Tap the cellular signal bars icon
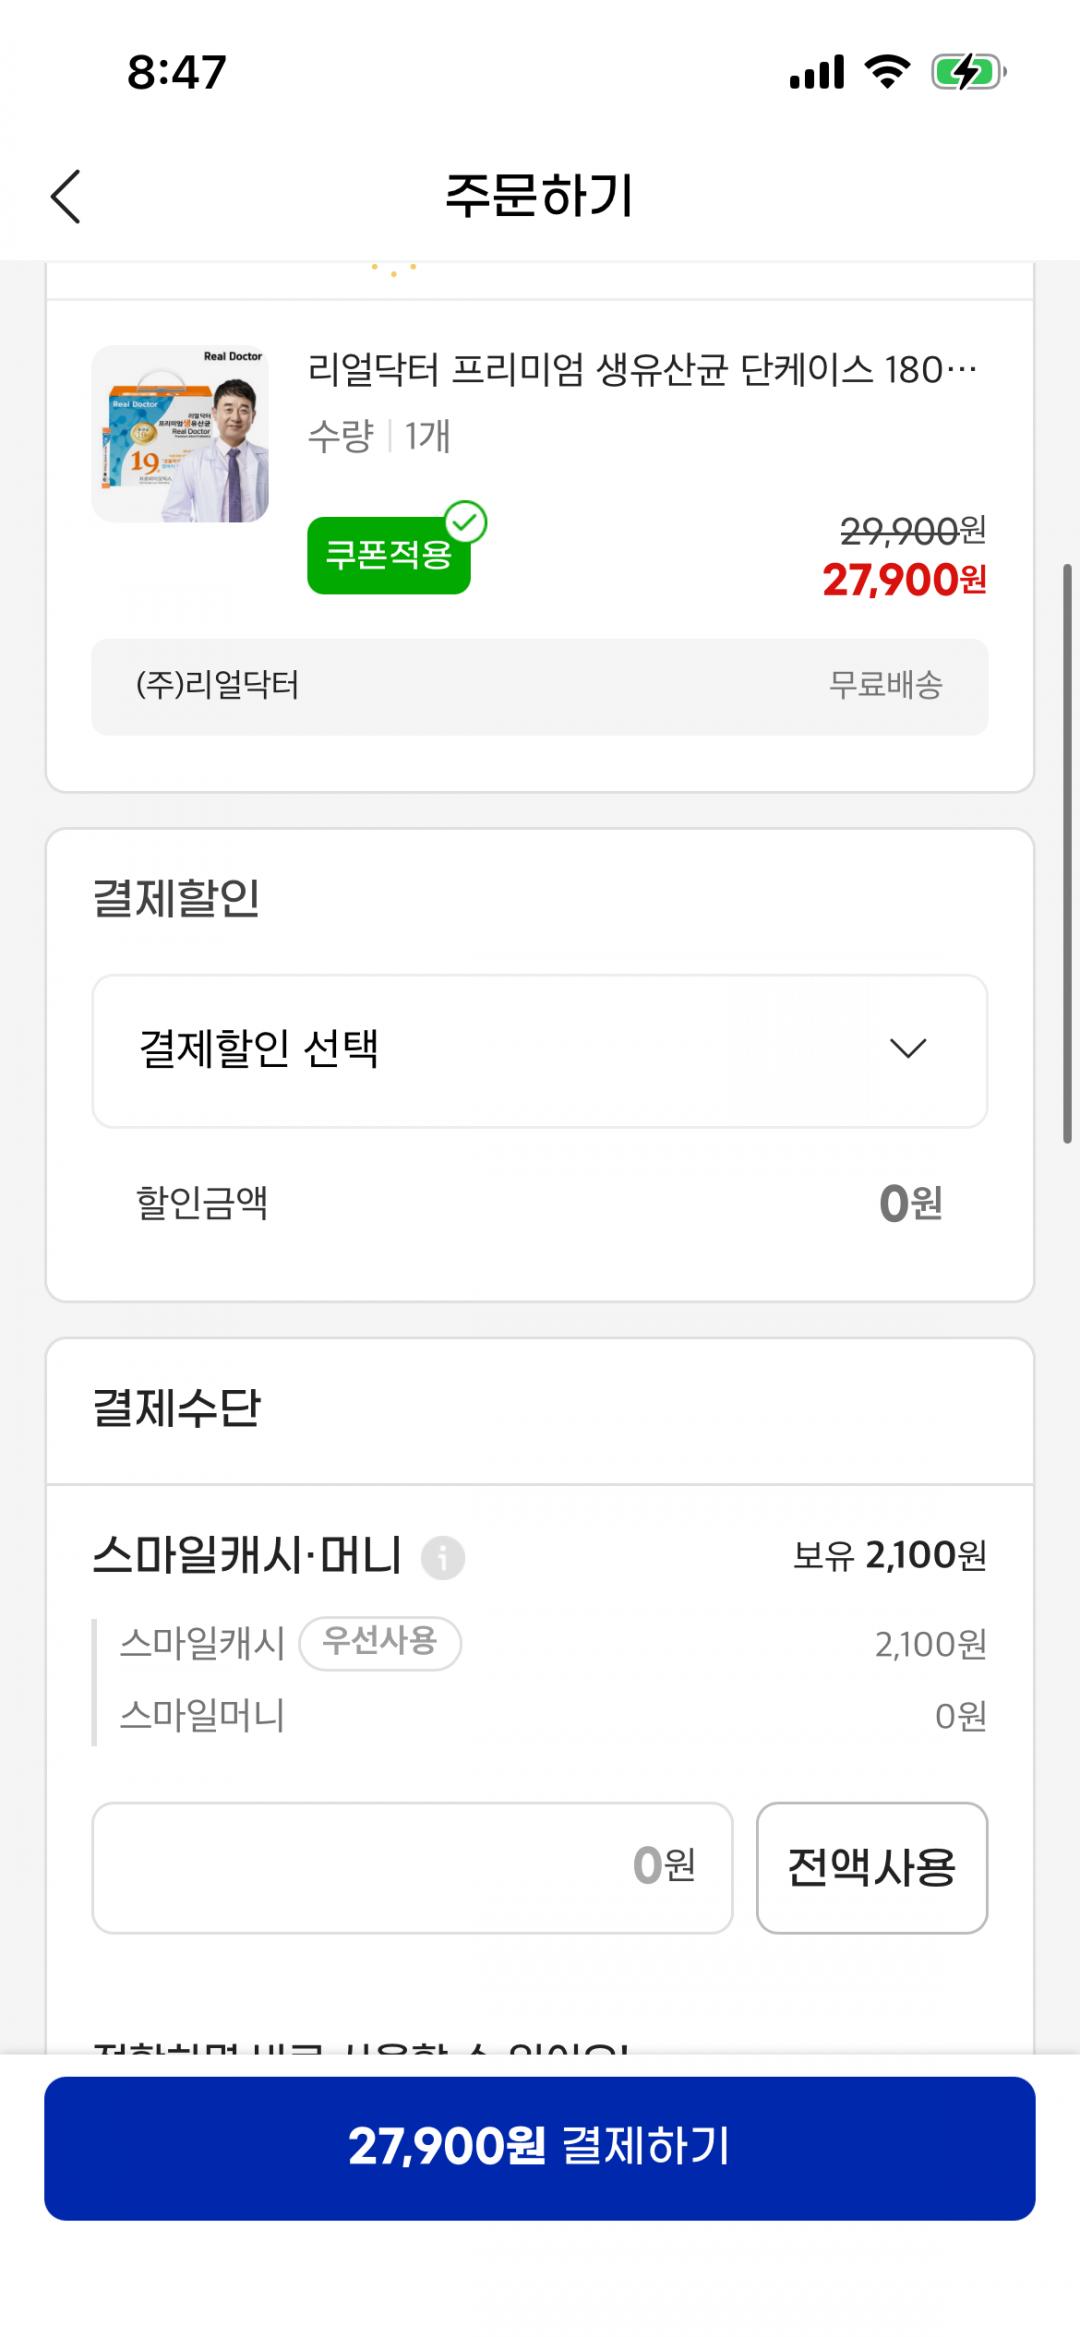 click(x=817, y=73)
